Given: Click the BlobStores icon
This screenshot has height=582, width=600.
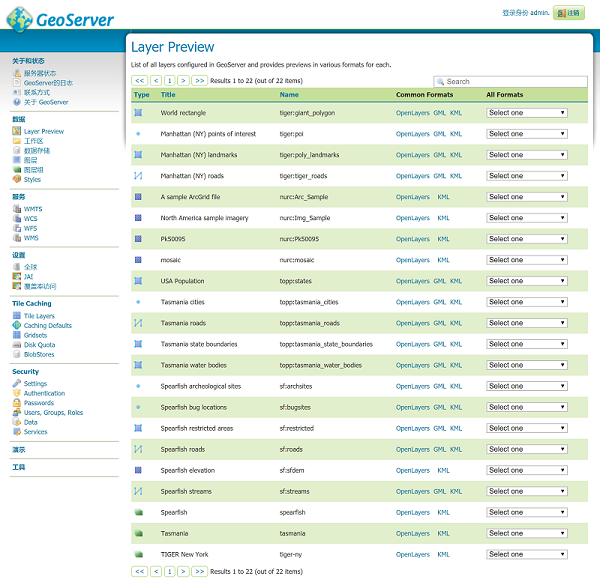Looking at the screenshot, I should 16,354.
